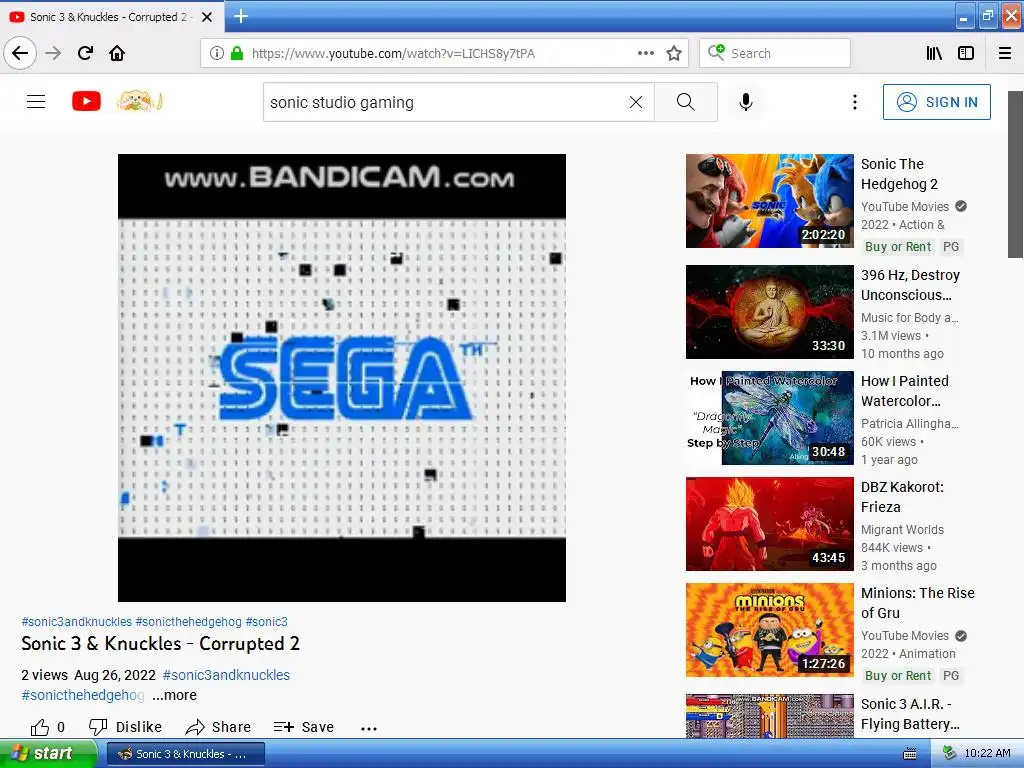Screen dimensions: 1024x768
Task: Expand the description with ...more
Action: pos(174,695)
